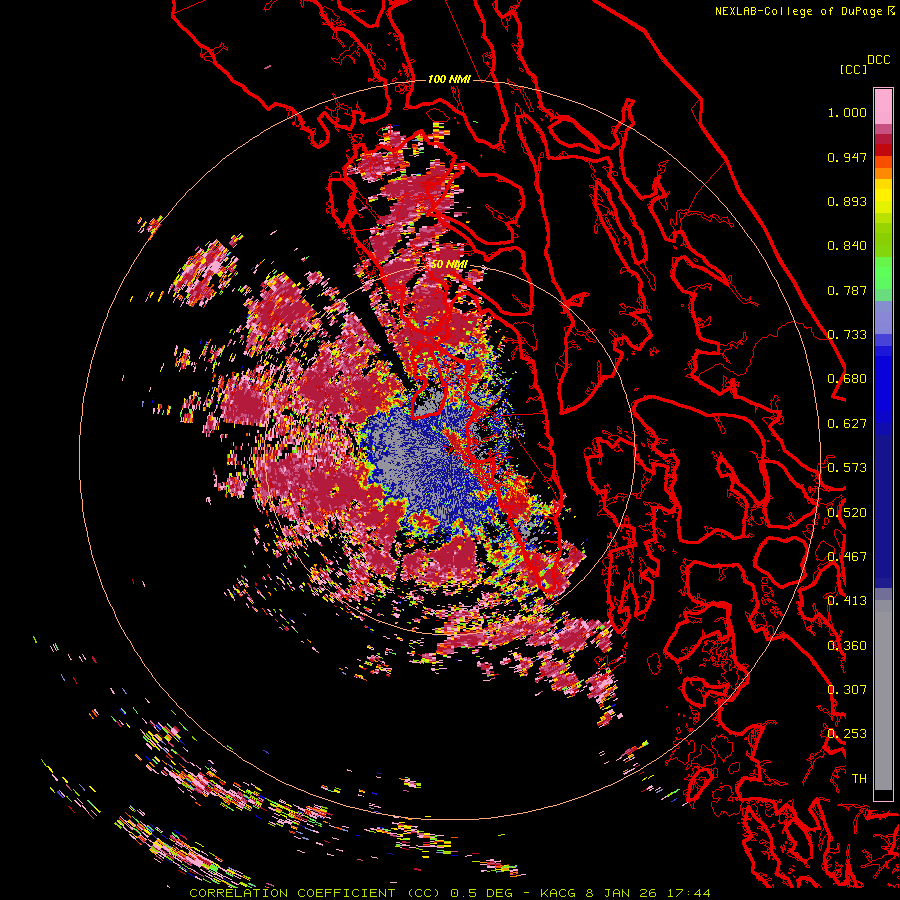Viewport: 900px width, 900px height.
Task: Select the 0.893 scale value
Action: (847, 201)
